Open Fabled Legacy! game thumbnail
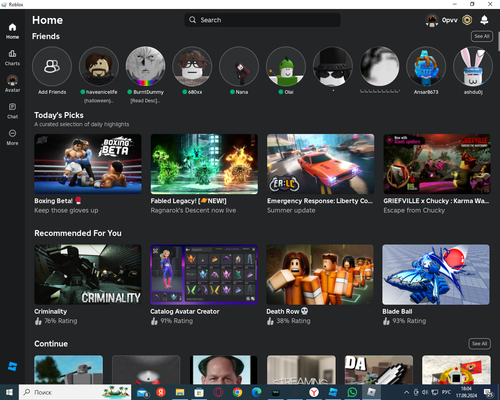 204,164
